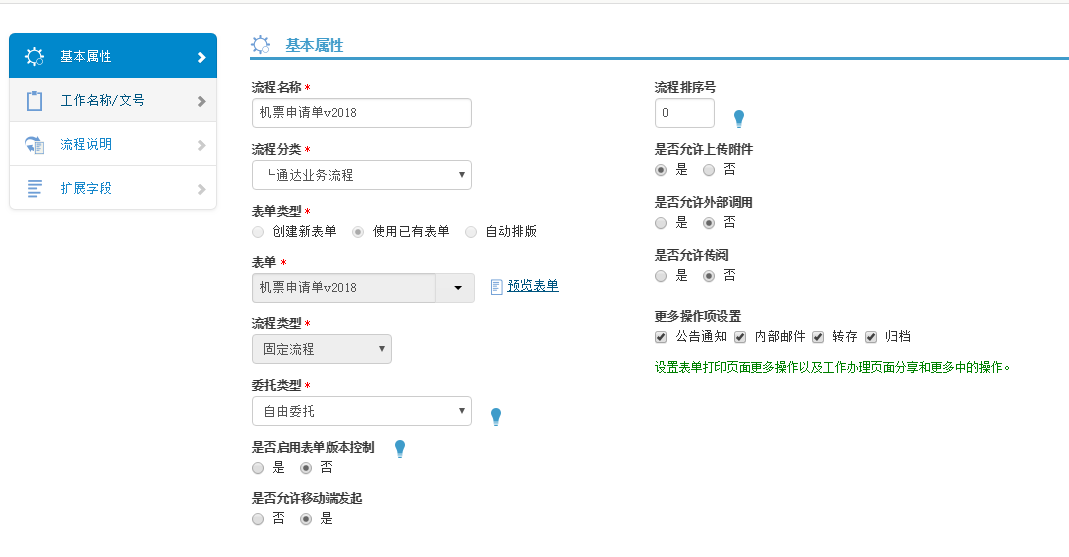Uncheck the 公告通知 checkbox

(x=661, y=337)
